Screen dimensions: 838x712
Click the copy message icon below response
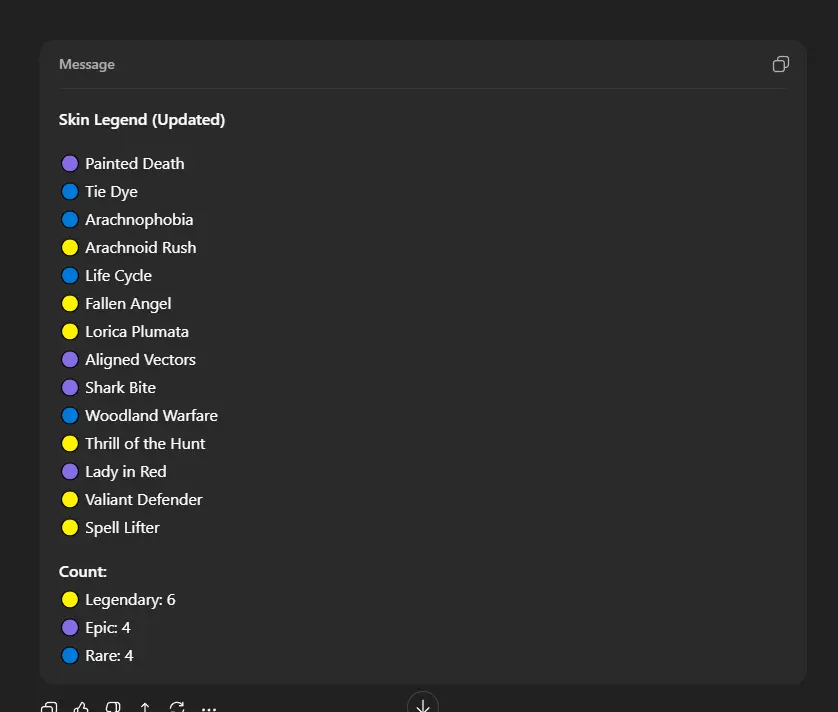[49, 708]
